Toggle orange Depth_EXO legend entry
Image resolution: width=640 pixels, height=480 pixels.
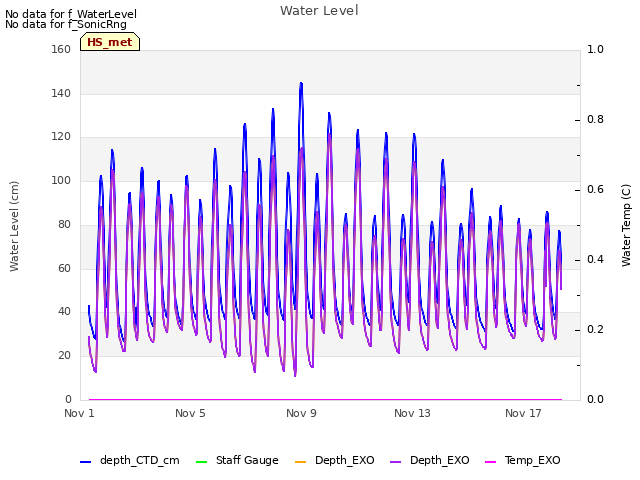334,460
